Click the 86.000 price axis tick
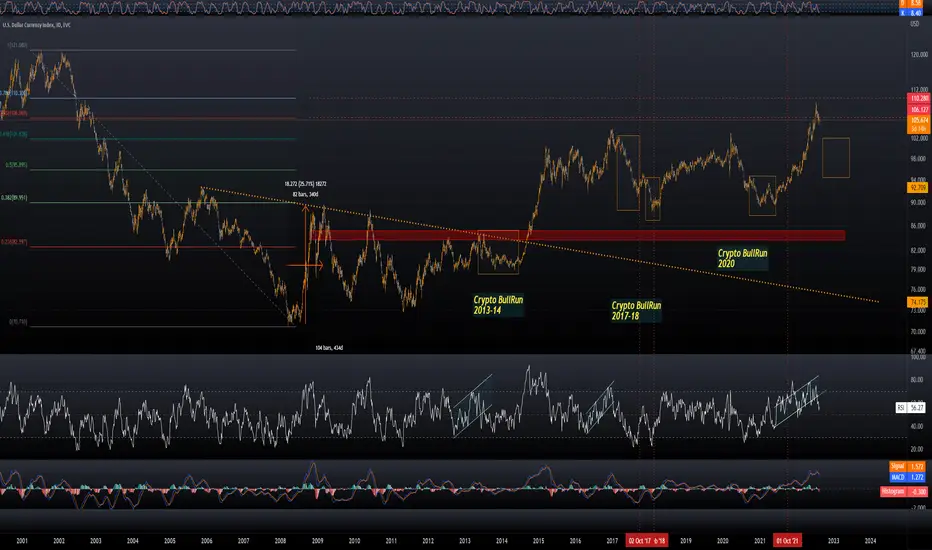The image size is (932, 550). pos(918,226)
